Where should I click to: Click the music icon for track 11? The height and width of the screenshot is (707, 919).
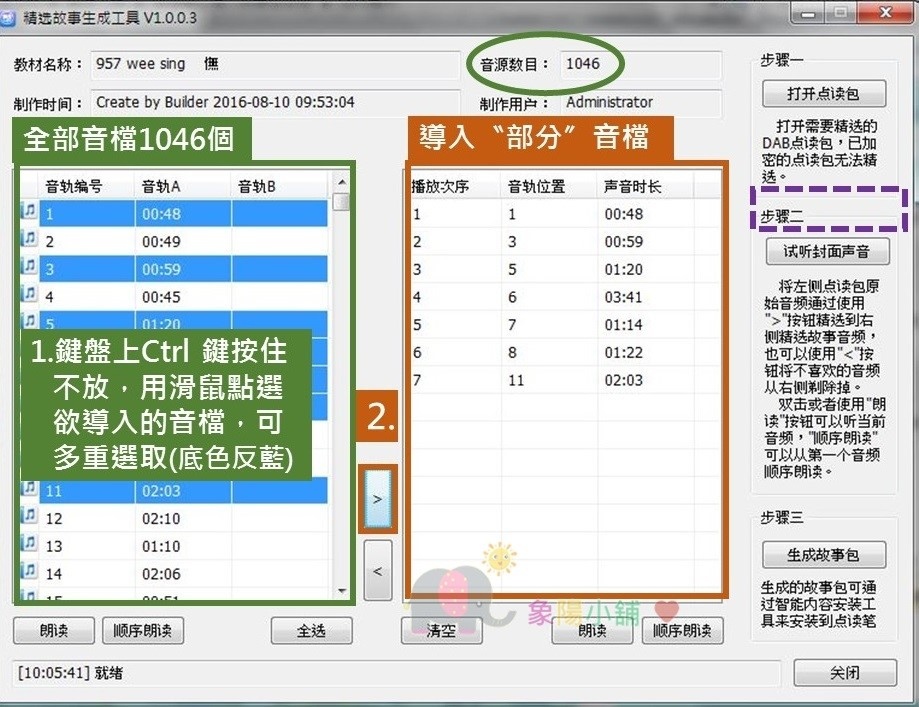(x=29, y=487)
